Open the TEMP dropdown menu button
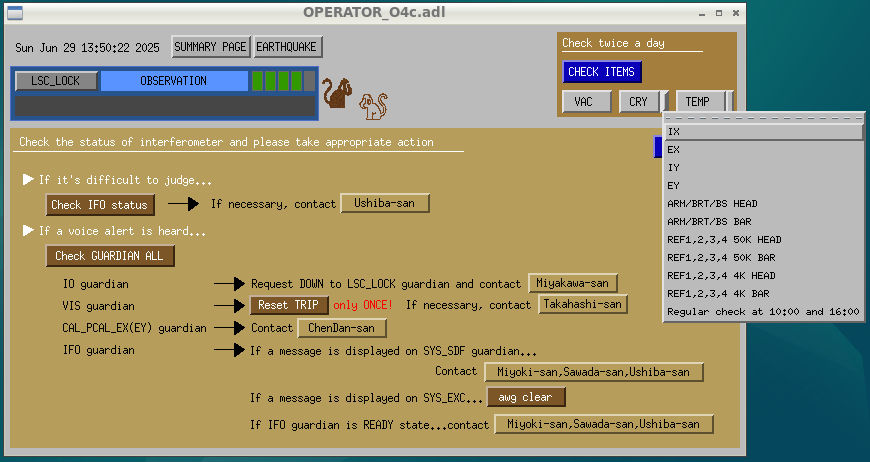The image size is (870, 462). coord(701,102)
